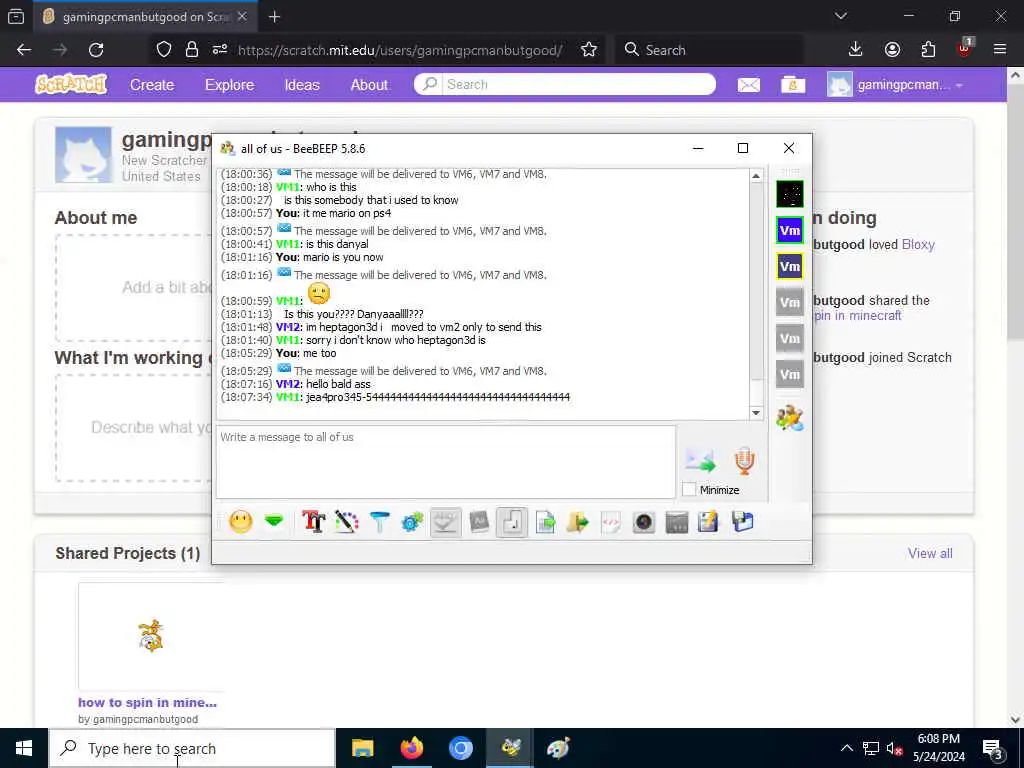Select the black starry avatar in user strip
1024x768 pixels.
click(x=790, y=194)
